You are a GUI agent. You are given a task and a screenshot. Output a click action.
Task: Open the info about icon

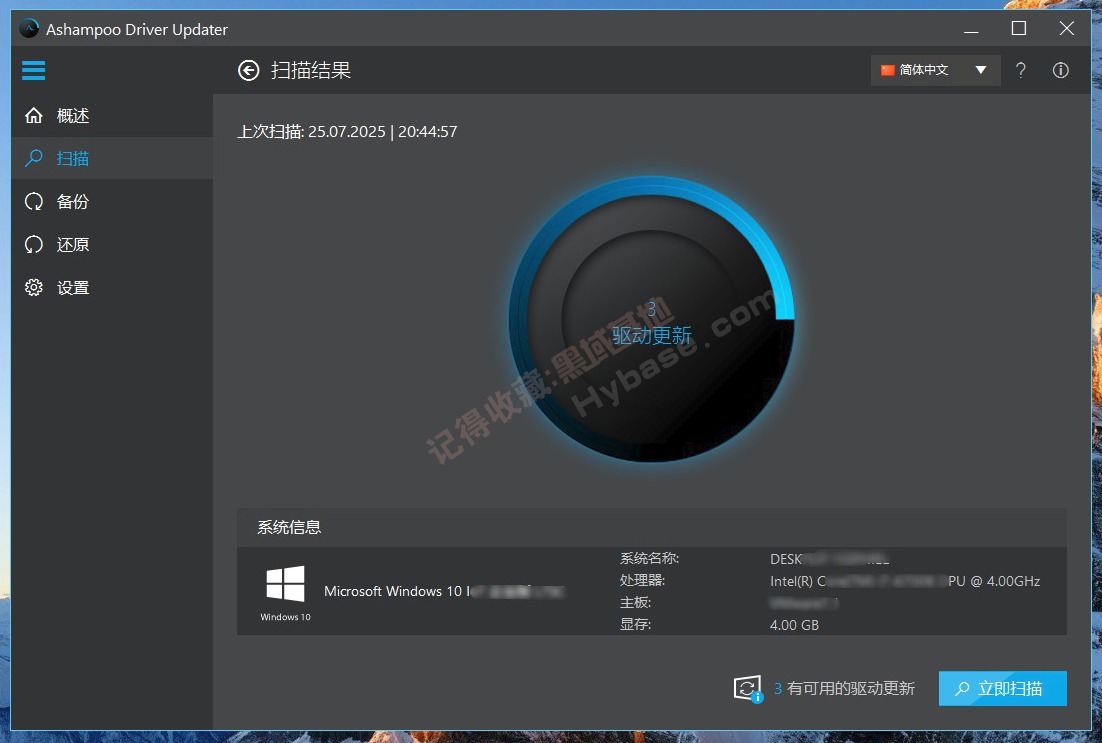[x=1061, y=70]
